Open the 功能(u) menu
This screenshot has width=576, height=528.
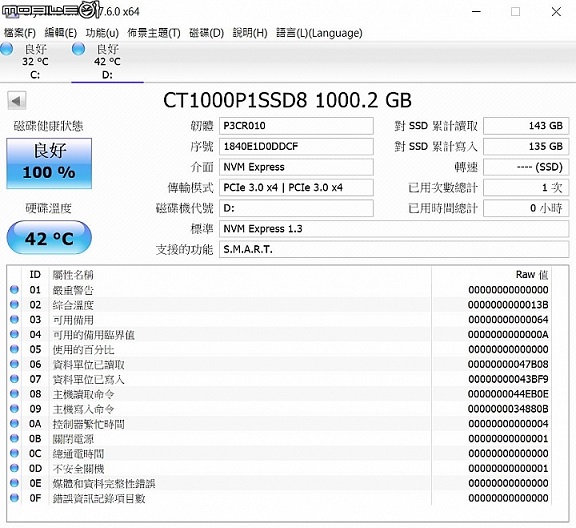(x=102, y=33)
